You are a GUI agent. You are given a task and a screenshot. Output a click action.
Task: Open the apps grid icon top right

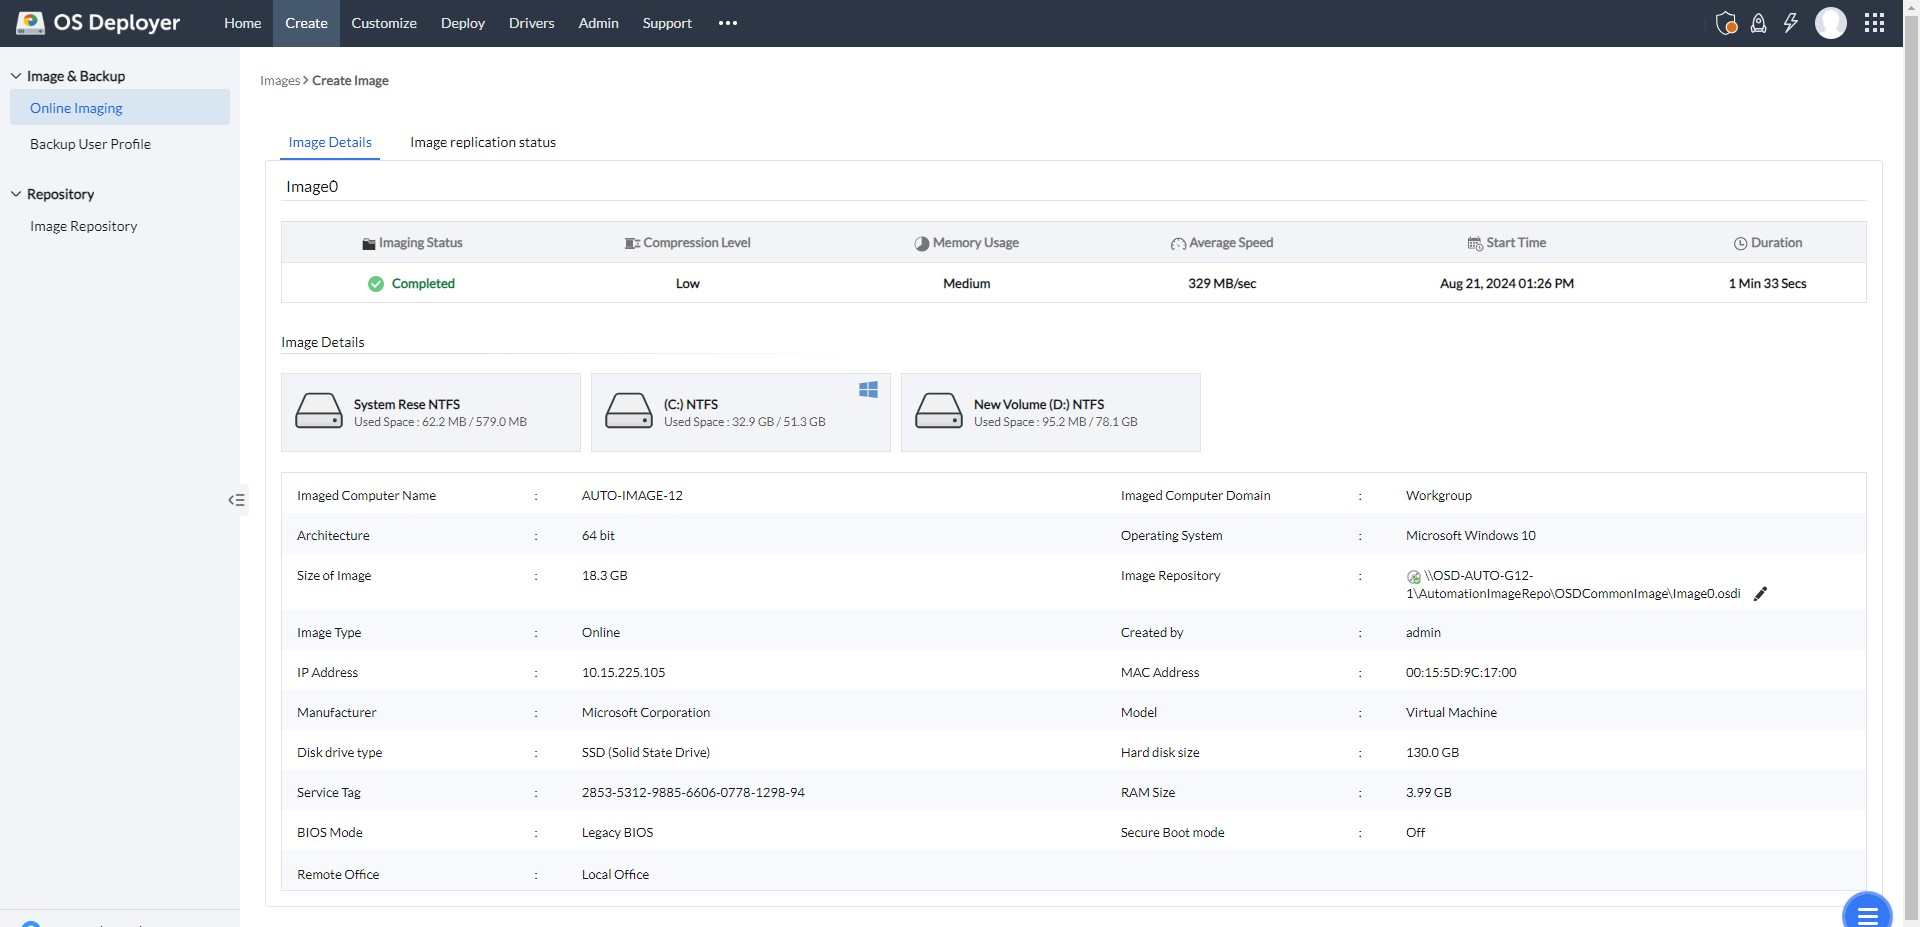coord(1876,22)
